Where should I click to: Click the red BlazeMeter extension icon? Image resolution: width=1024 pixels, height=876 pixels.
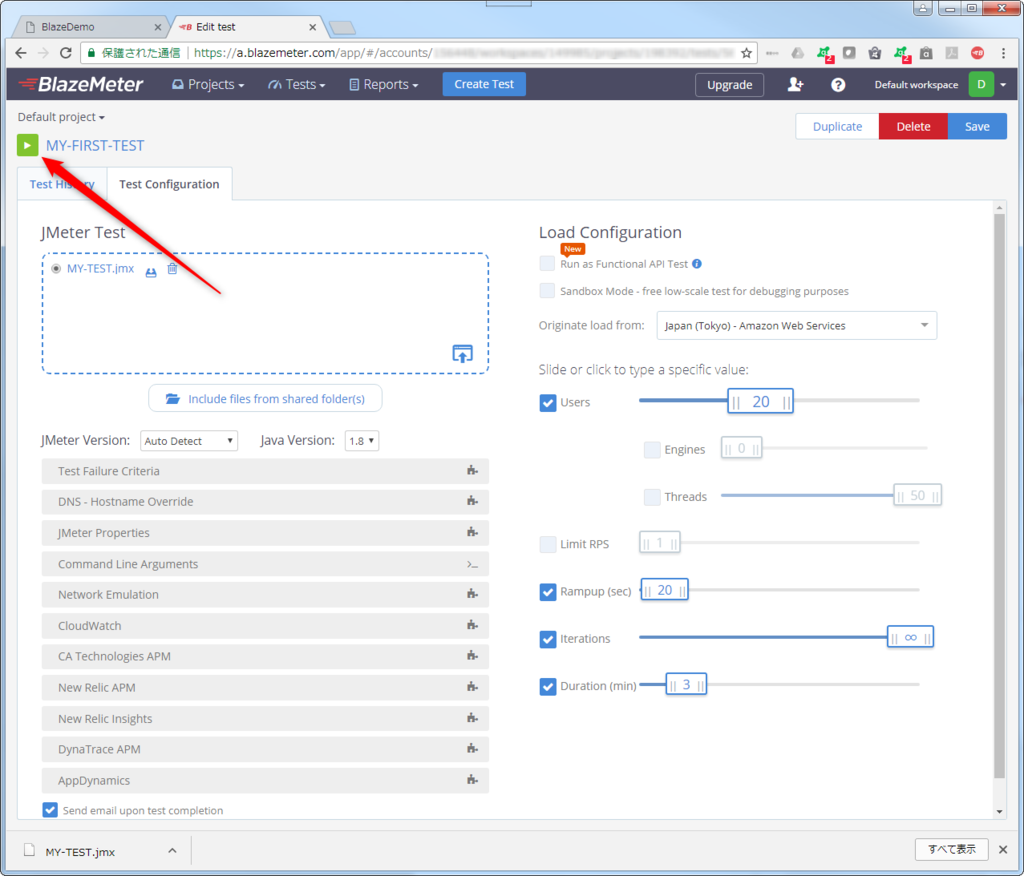[x=977, y=53]
